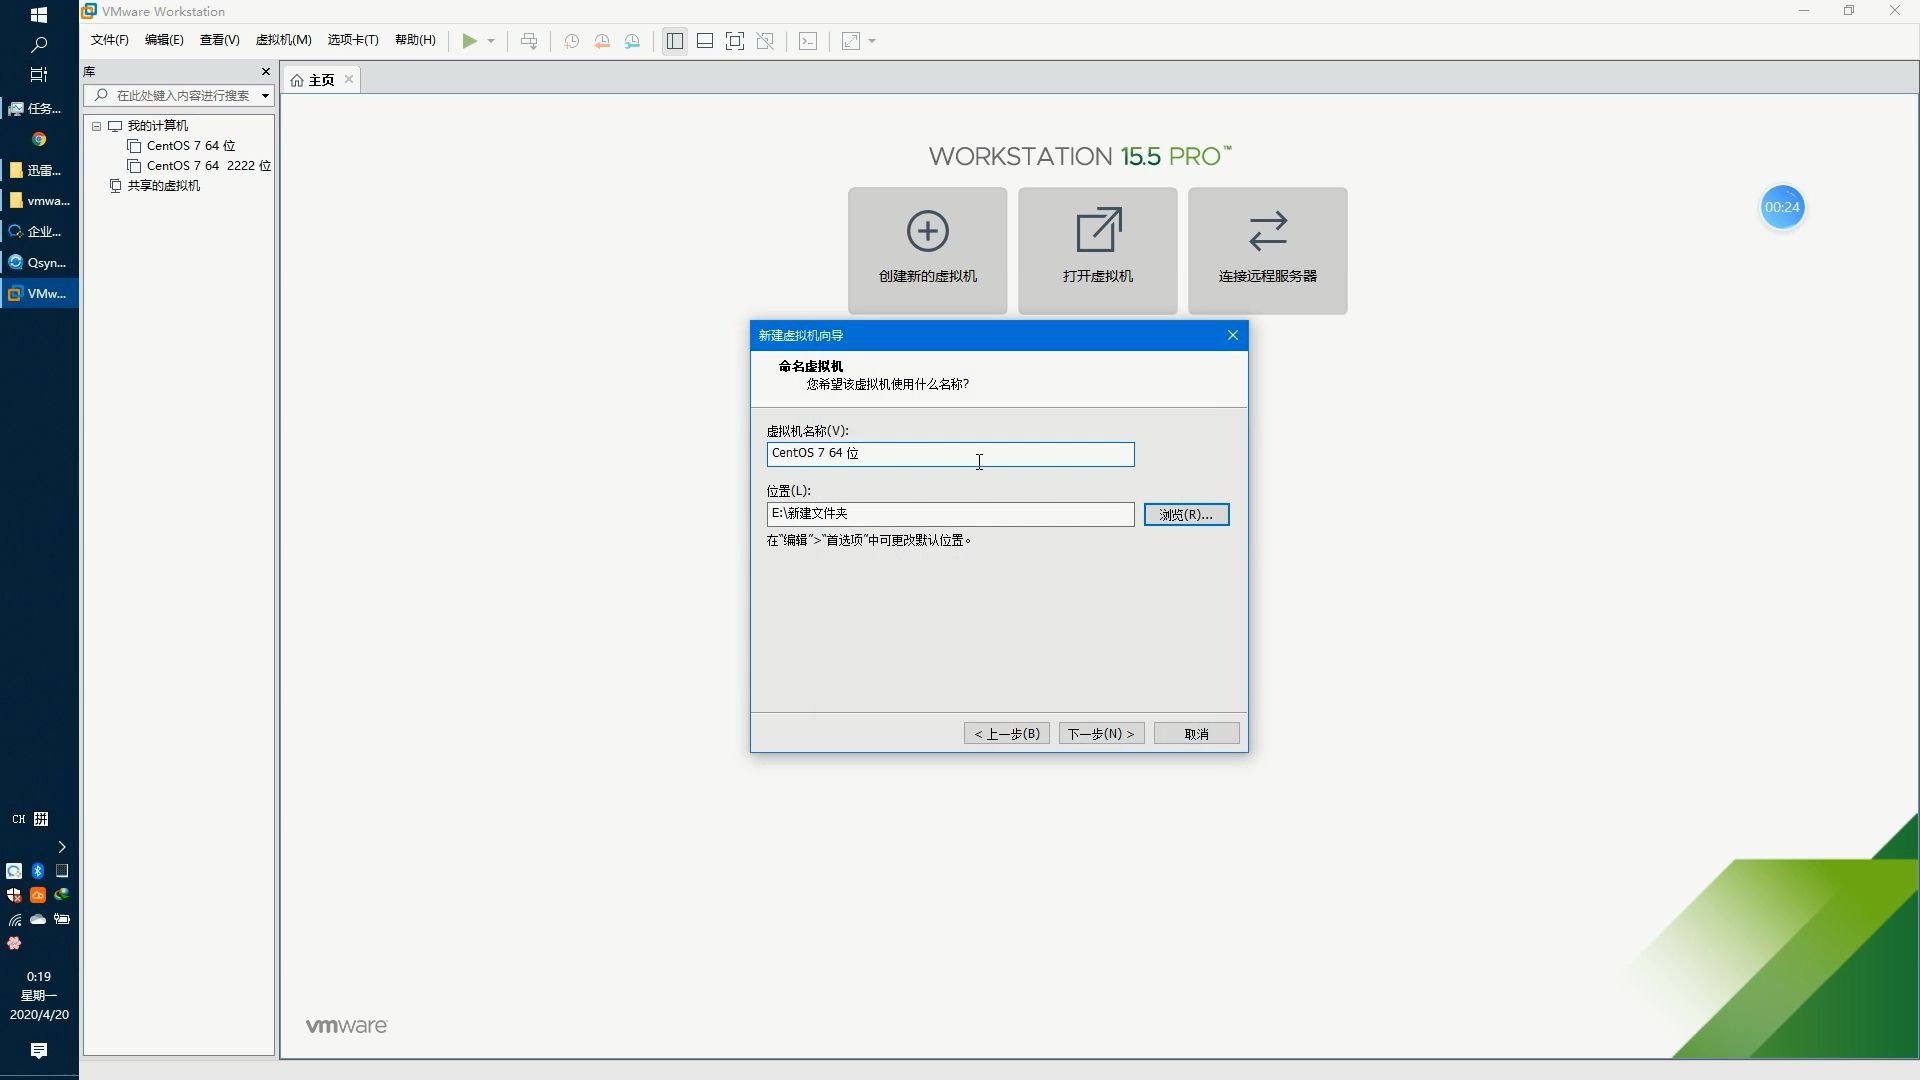This screenshot has height=1080, width=1920.
Task: Click the Windows Security shield tray icon
Action: point(14,895)
